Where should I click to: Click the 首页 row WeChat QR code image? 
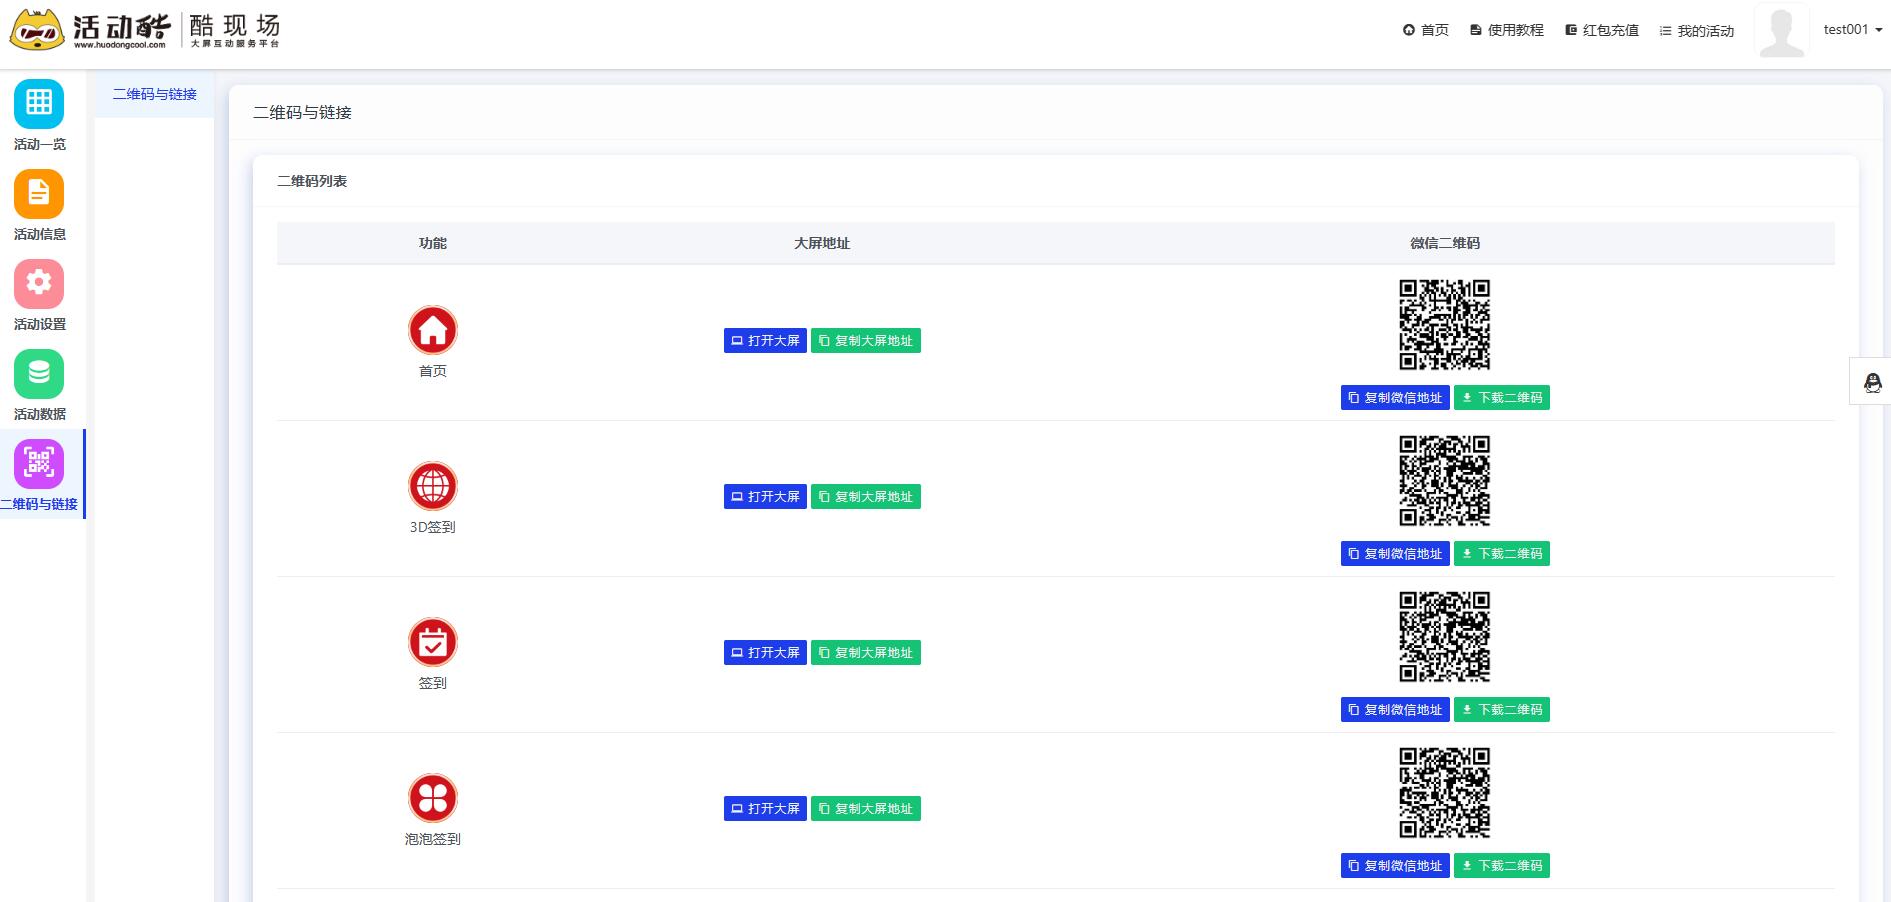coord(1445,325)
